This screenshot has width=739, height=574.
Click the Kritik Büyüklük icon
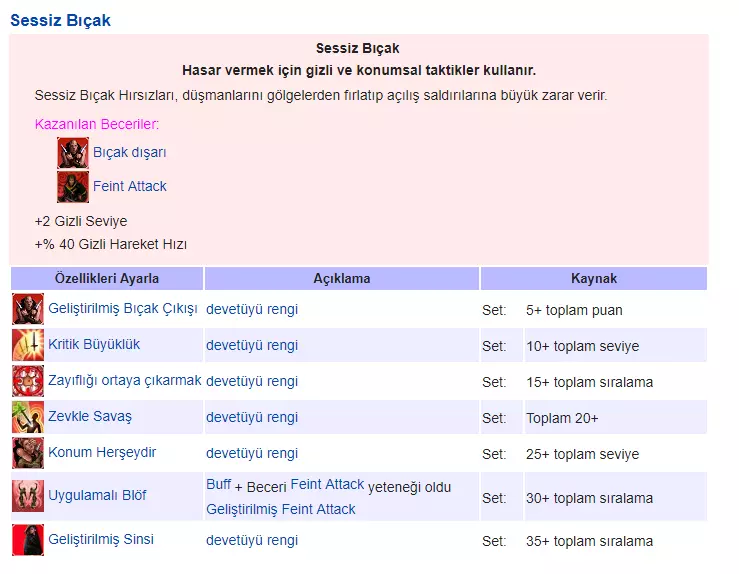coord(28,345)
